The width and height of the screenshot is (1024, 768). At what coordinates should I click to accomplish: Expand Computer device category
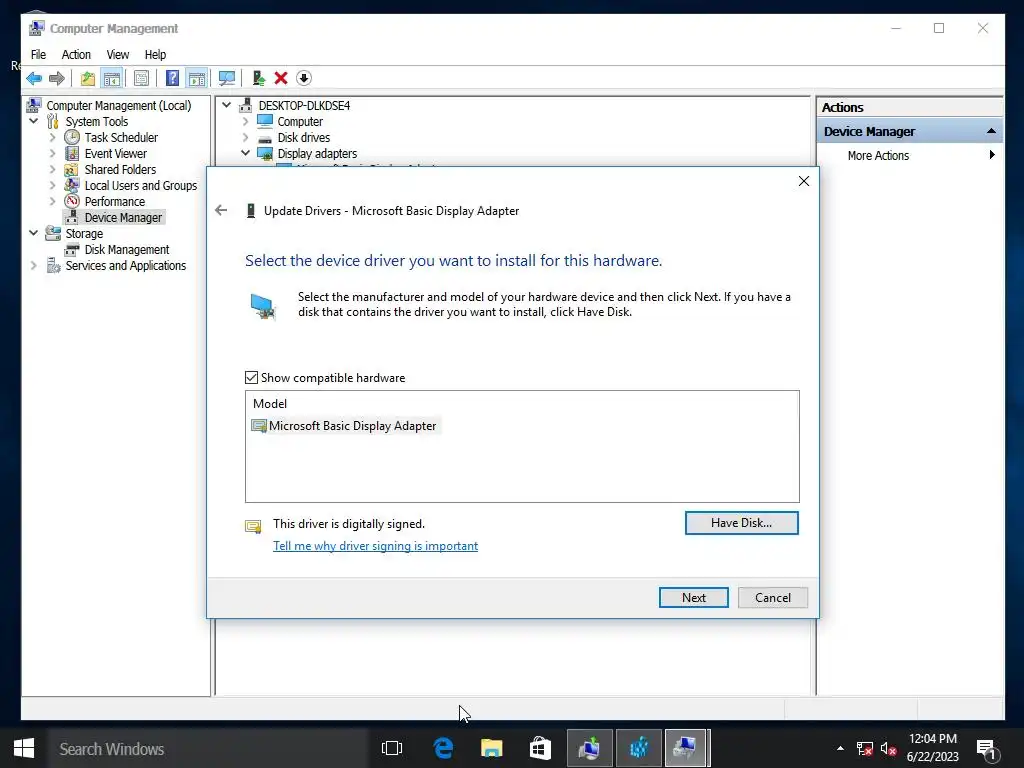(246, 121)
